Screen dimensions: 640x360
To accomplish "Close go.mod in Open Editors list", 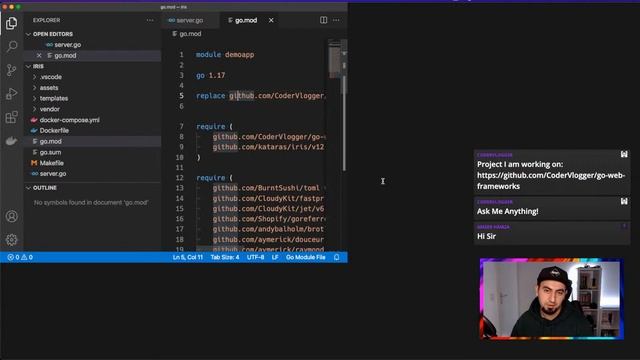I will pos(39,56).
